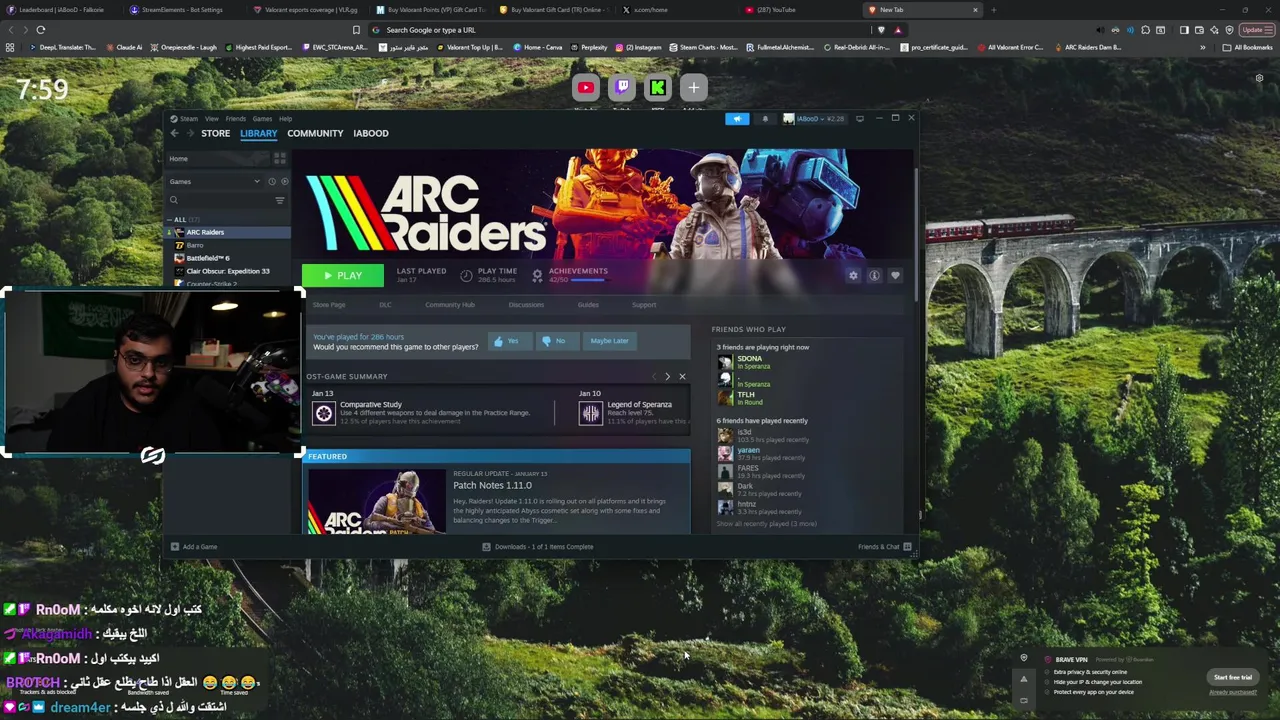Switch Steam to Big Picture mode
The width and height of the screenshot is (1280, 720).
click(860, 119)
